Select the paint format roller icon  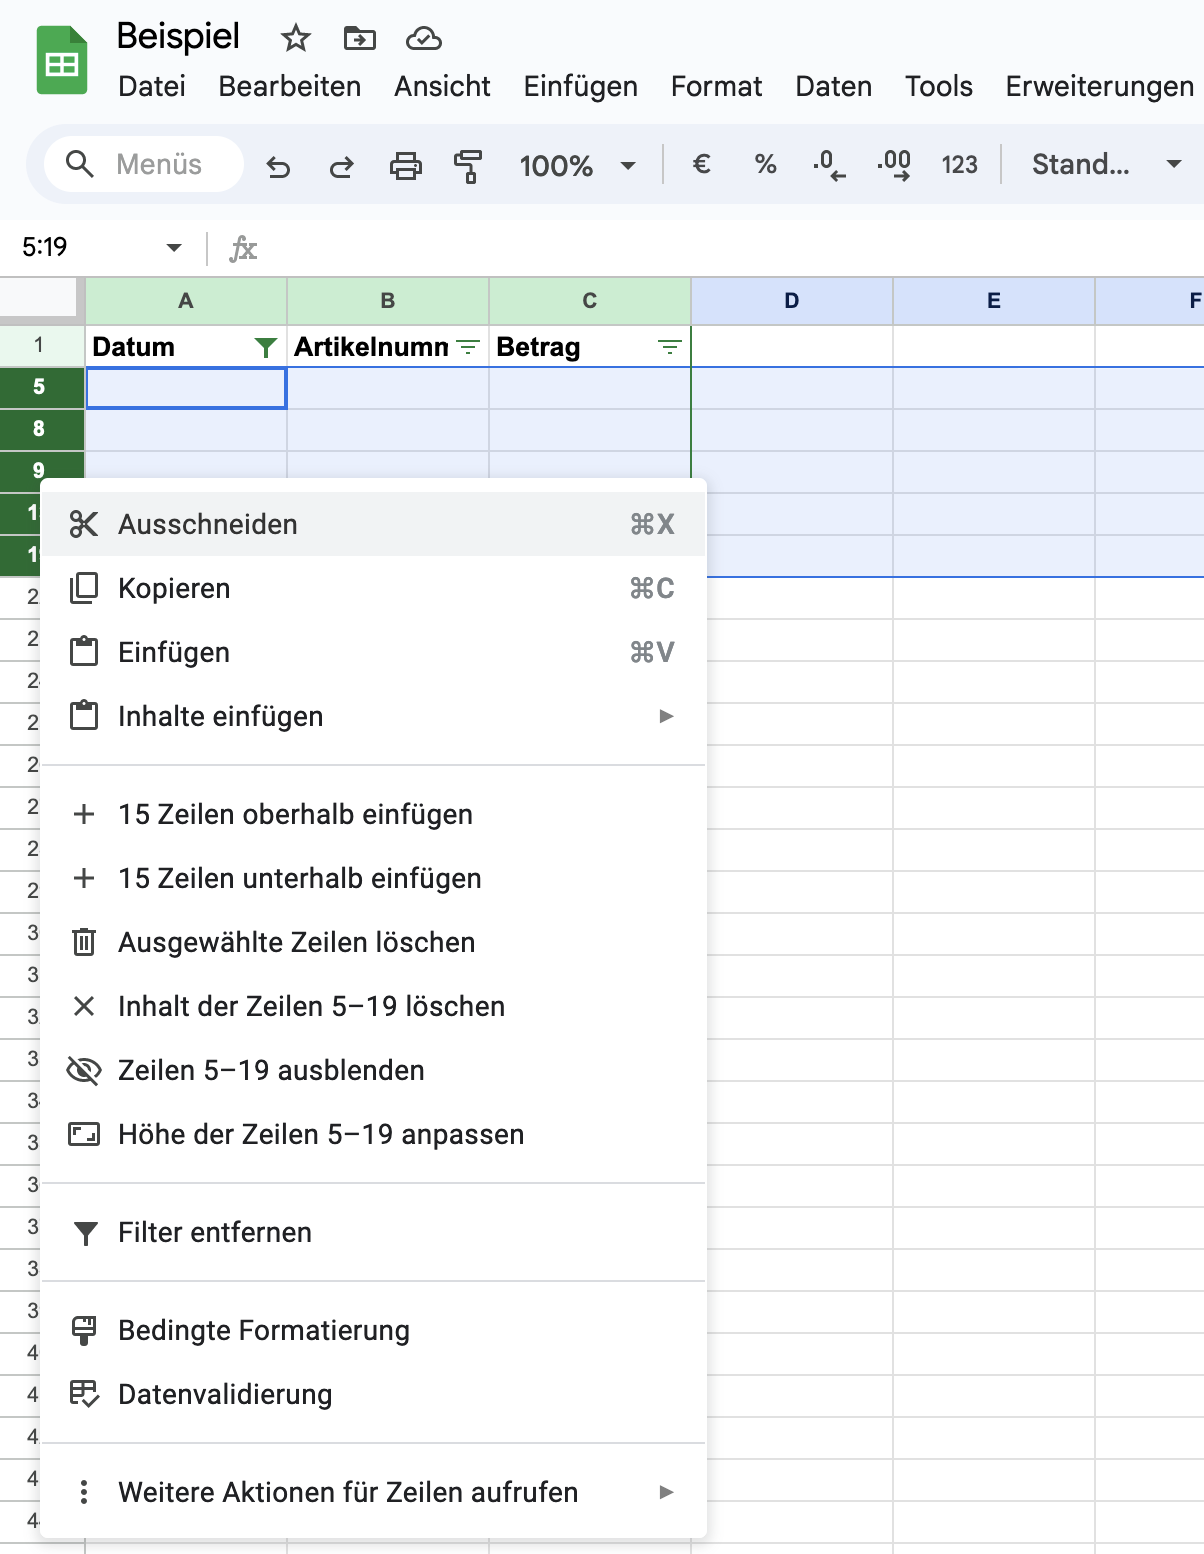point(468,165)
